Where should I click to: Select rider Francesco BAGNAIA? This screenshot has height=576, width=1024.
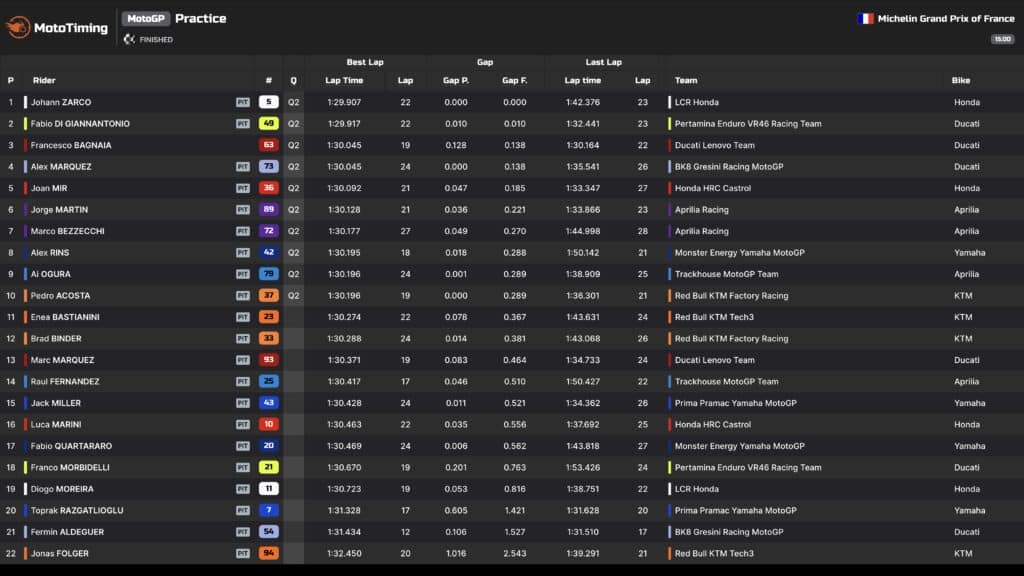(x=71, y=146)
